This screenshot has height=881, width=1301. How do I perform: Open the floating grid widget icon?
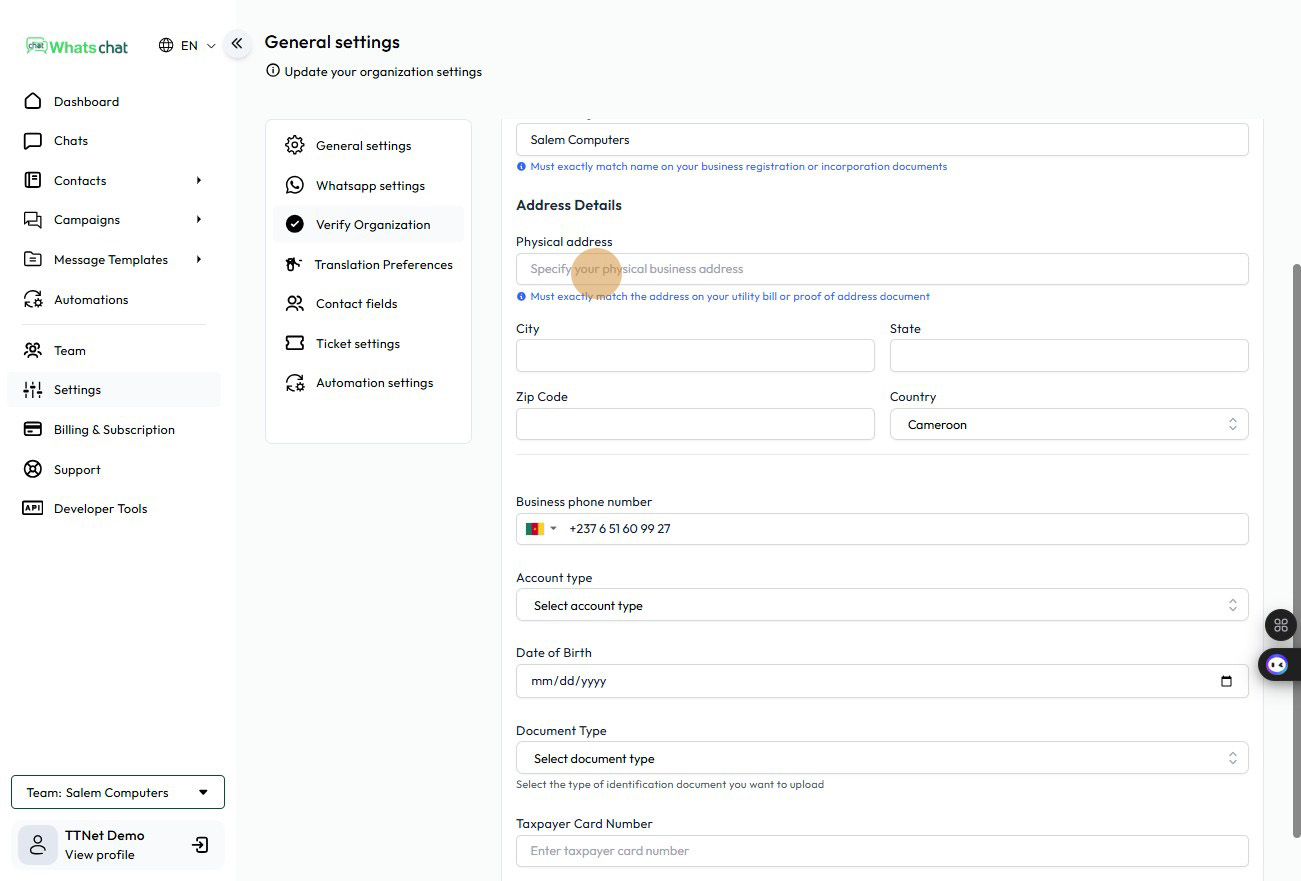1280,625
